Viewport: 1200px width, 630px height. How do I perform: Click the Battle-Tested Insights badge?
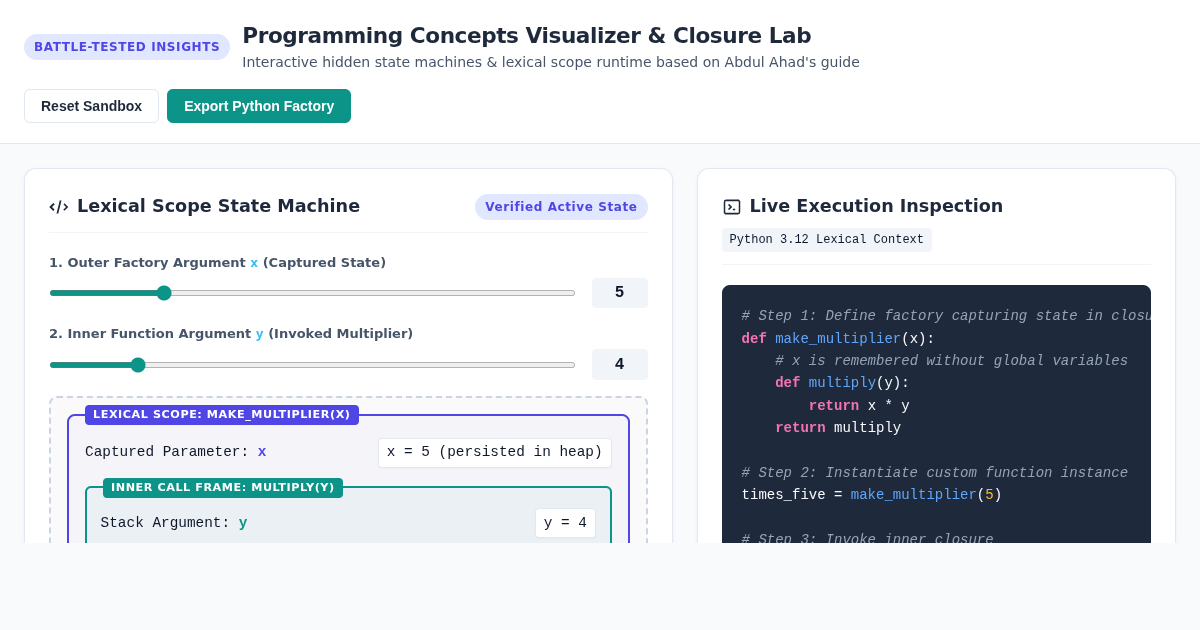click(x=127, y=47)
